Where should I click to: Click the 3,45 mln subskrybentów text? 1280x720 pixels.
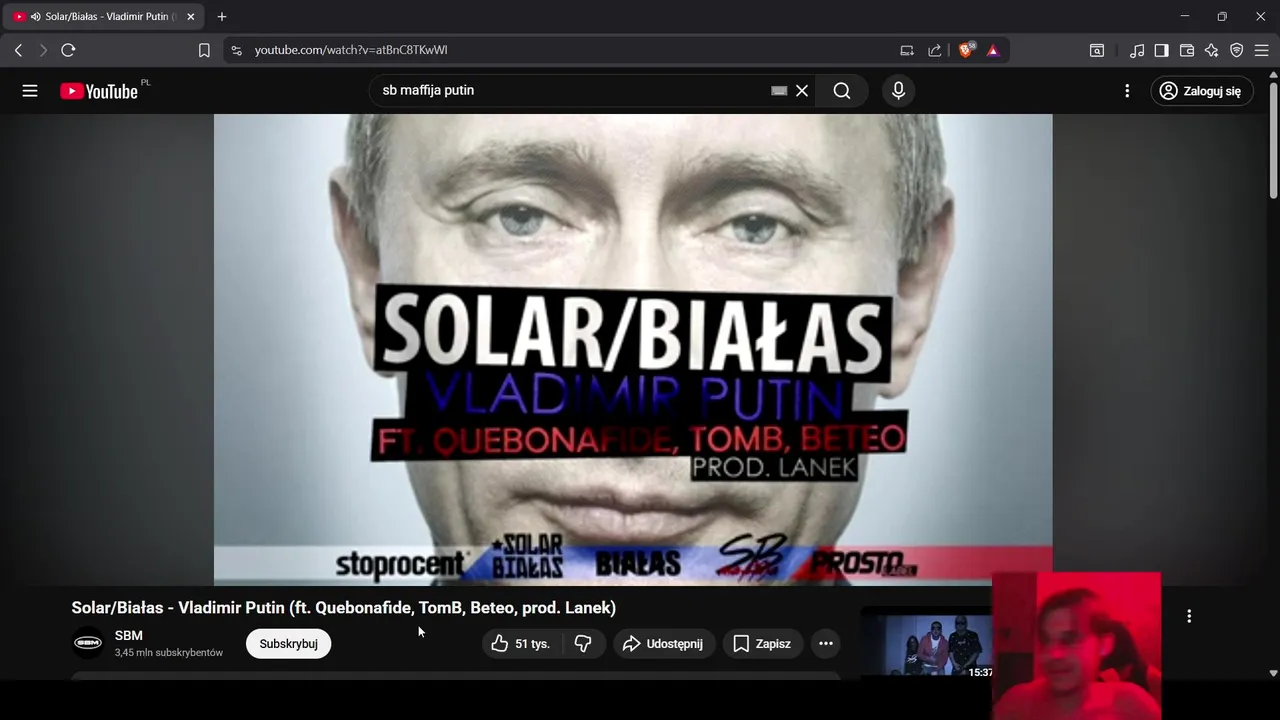pos(169,653)
